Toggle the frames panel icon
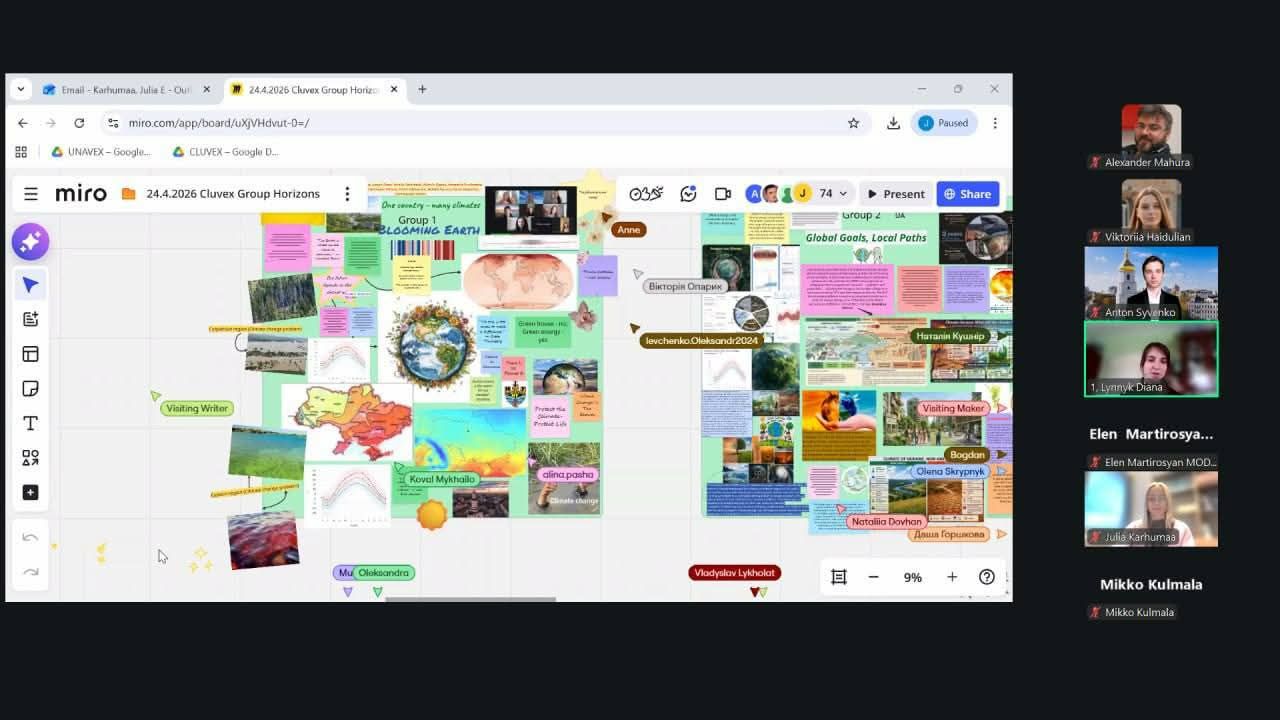 (839, 577)
